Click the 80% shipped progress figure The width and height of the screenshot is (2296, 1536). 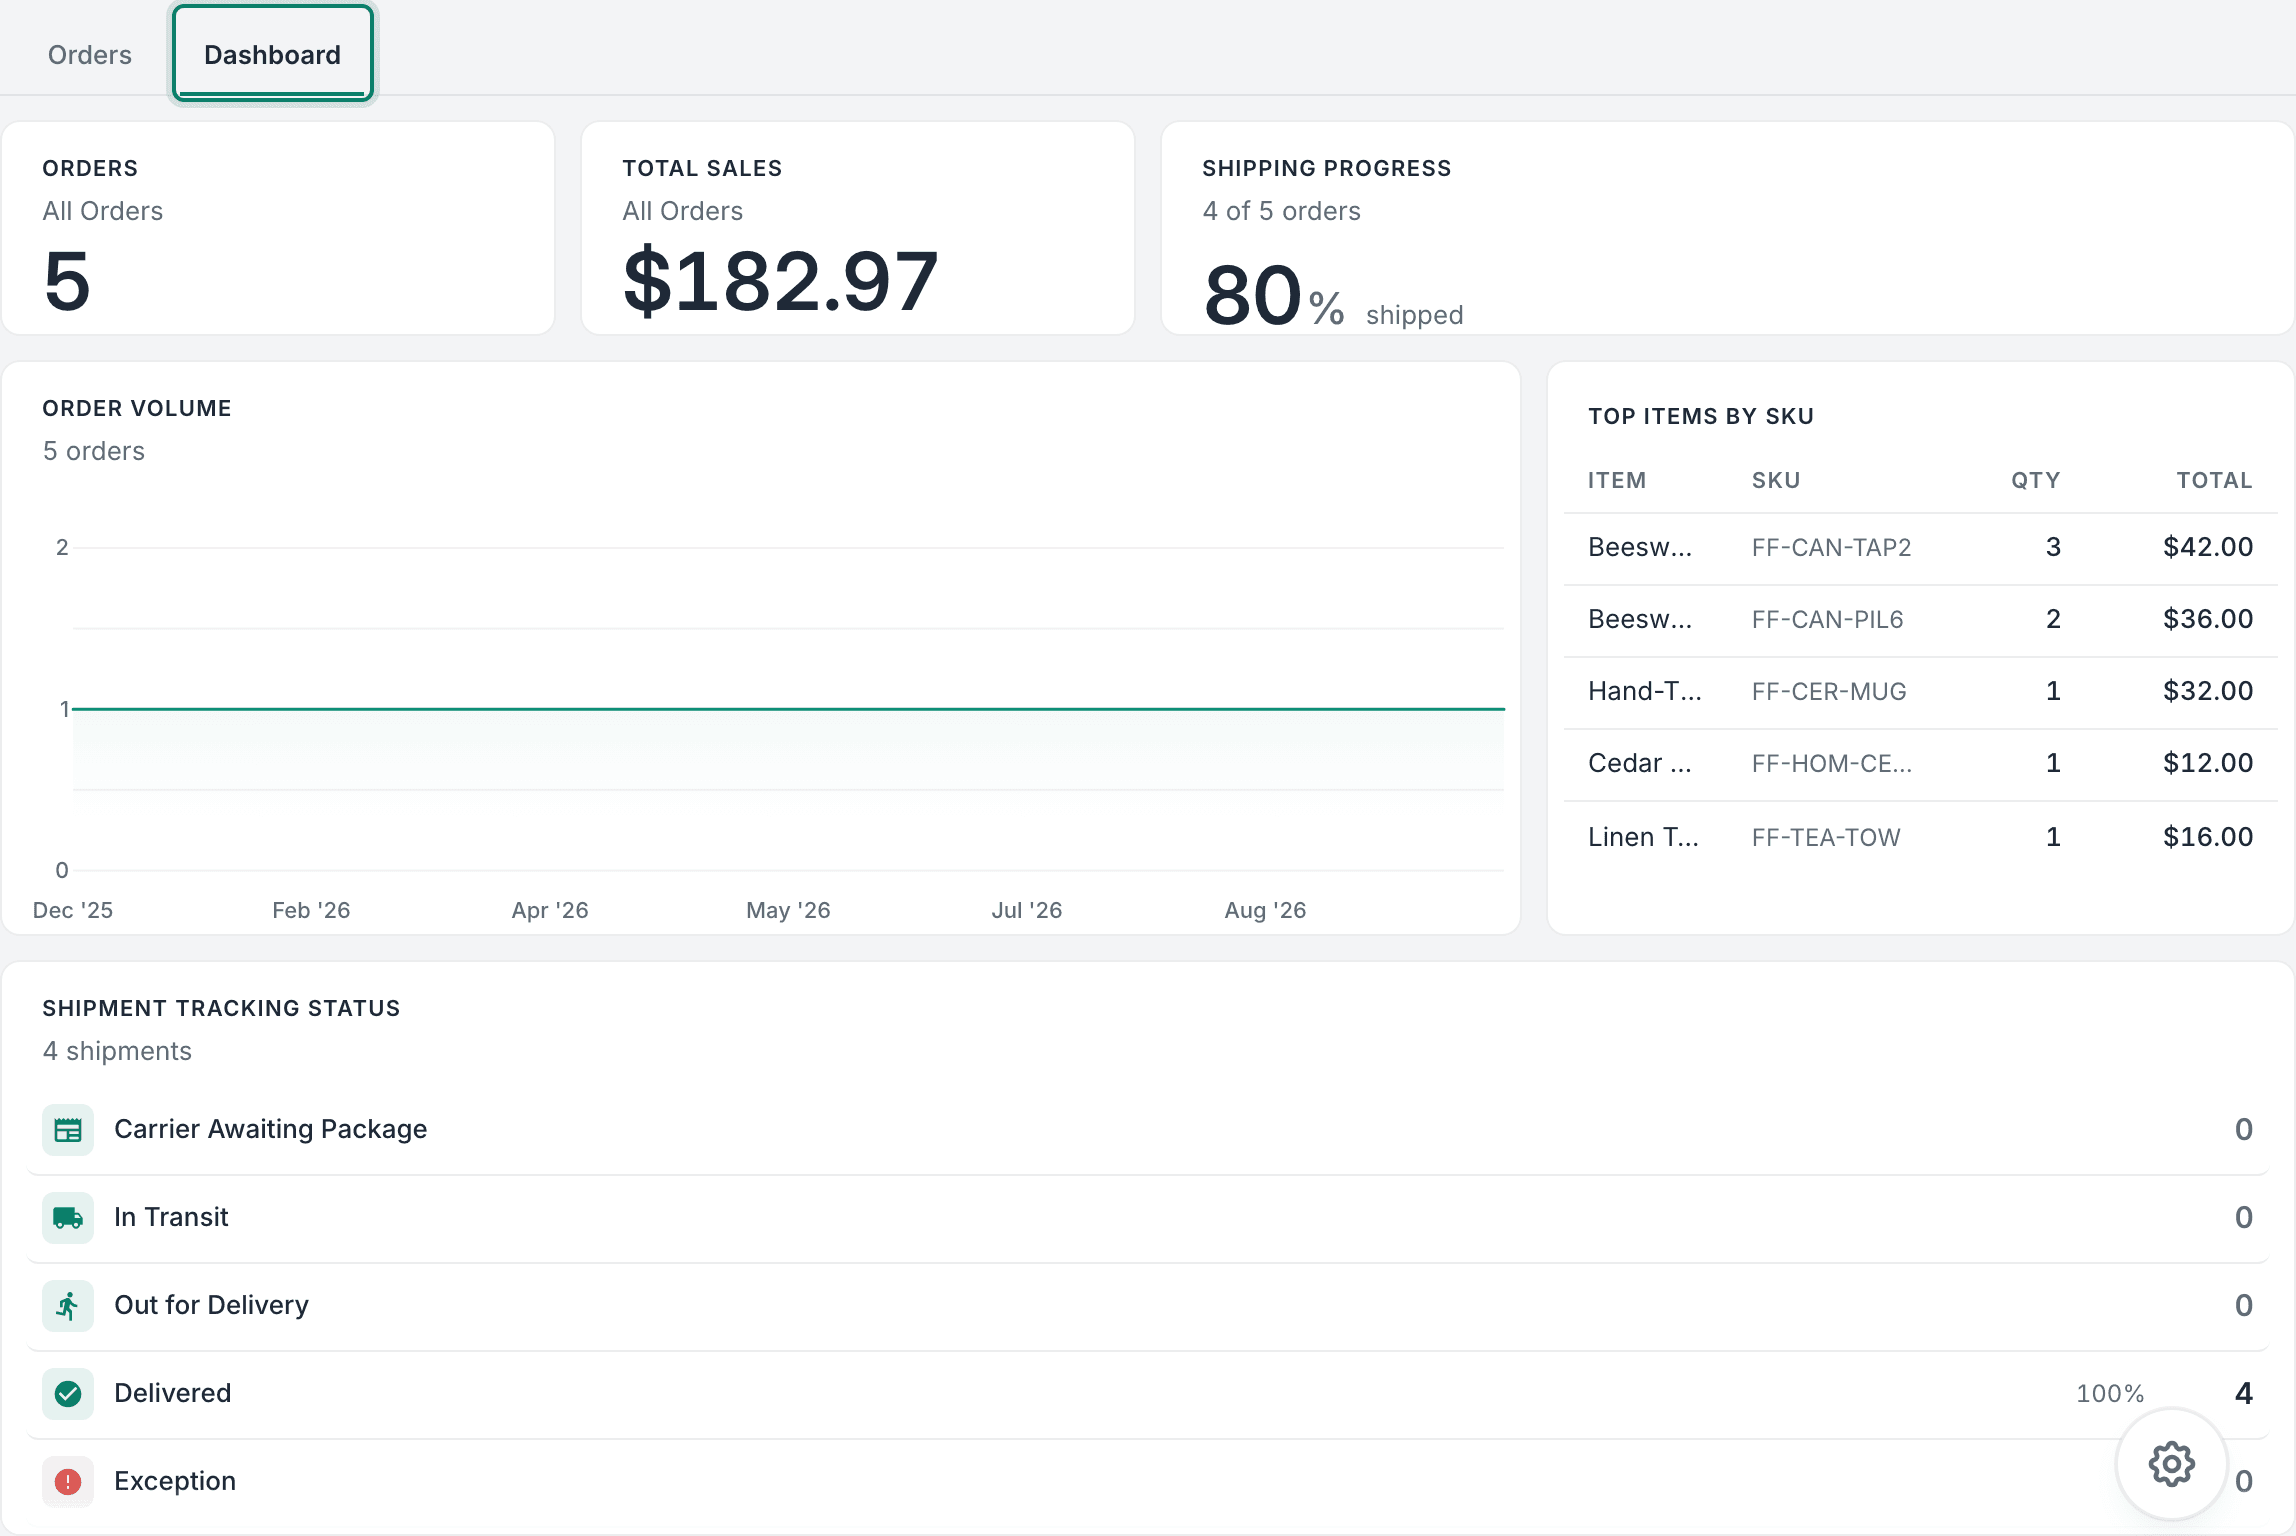tap(1273, 295)
